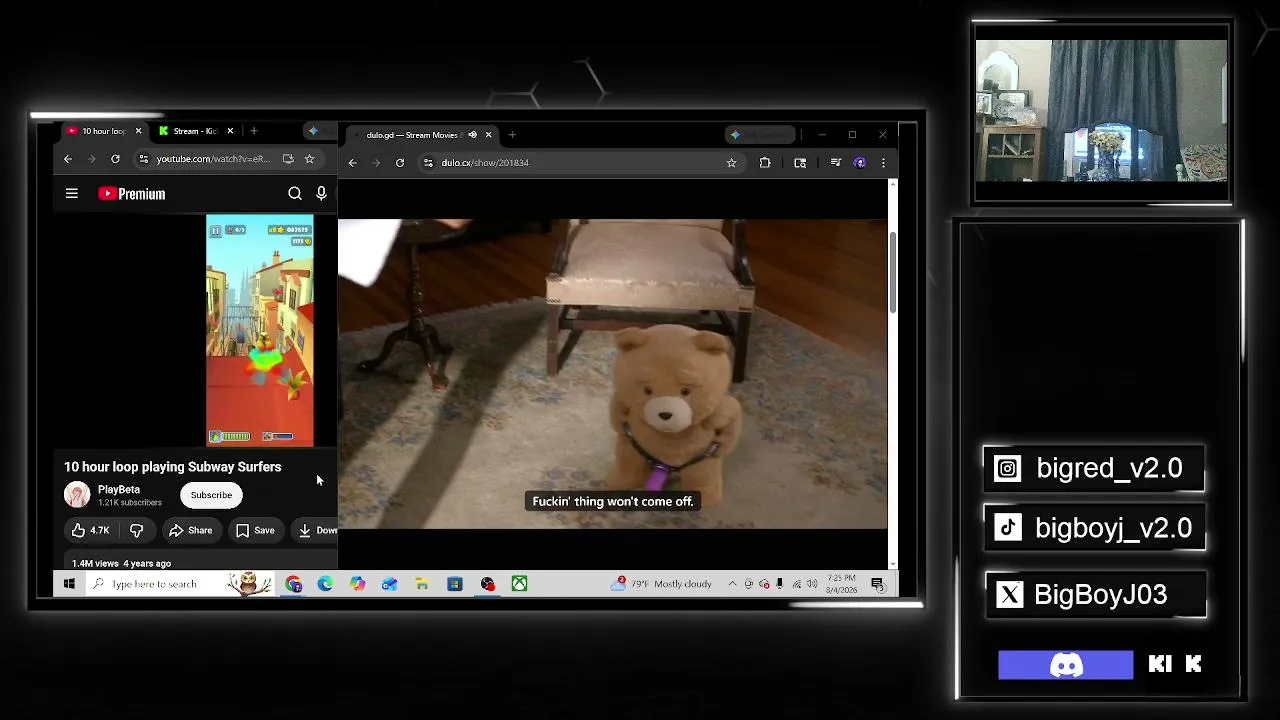Open notification center in the taskbar

[x=877, y=584]
